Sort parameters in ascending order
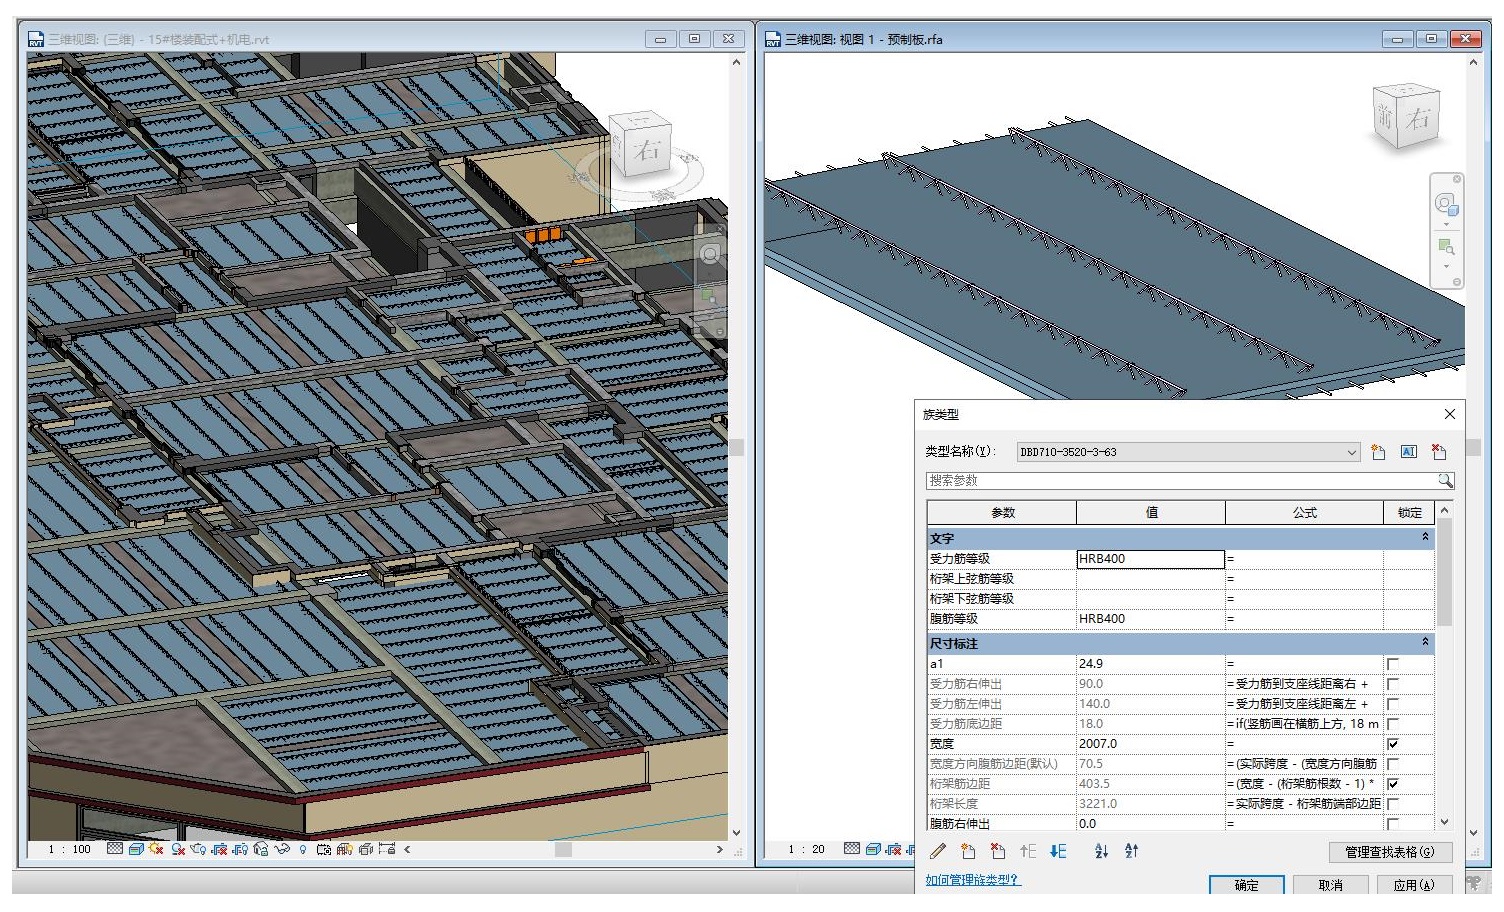Viewport: 1504px width, 912px height. 1101,851
